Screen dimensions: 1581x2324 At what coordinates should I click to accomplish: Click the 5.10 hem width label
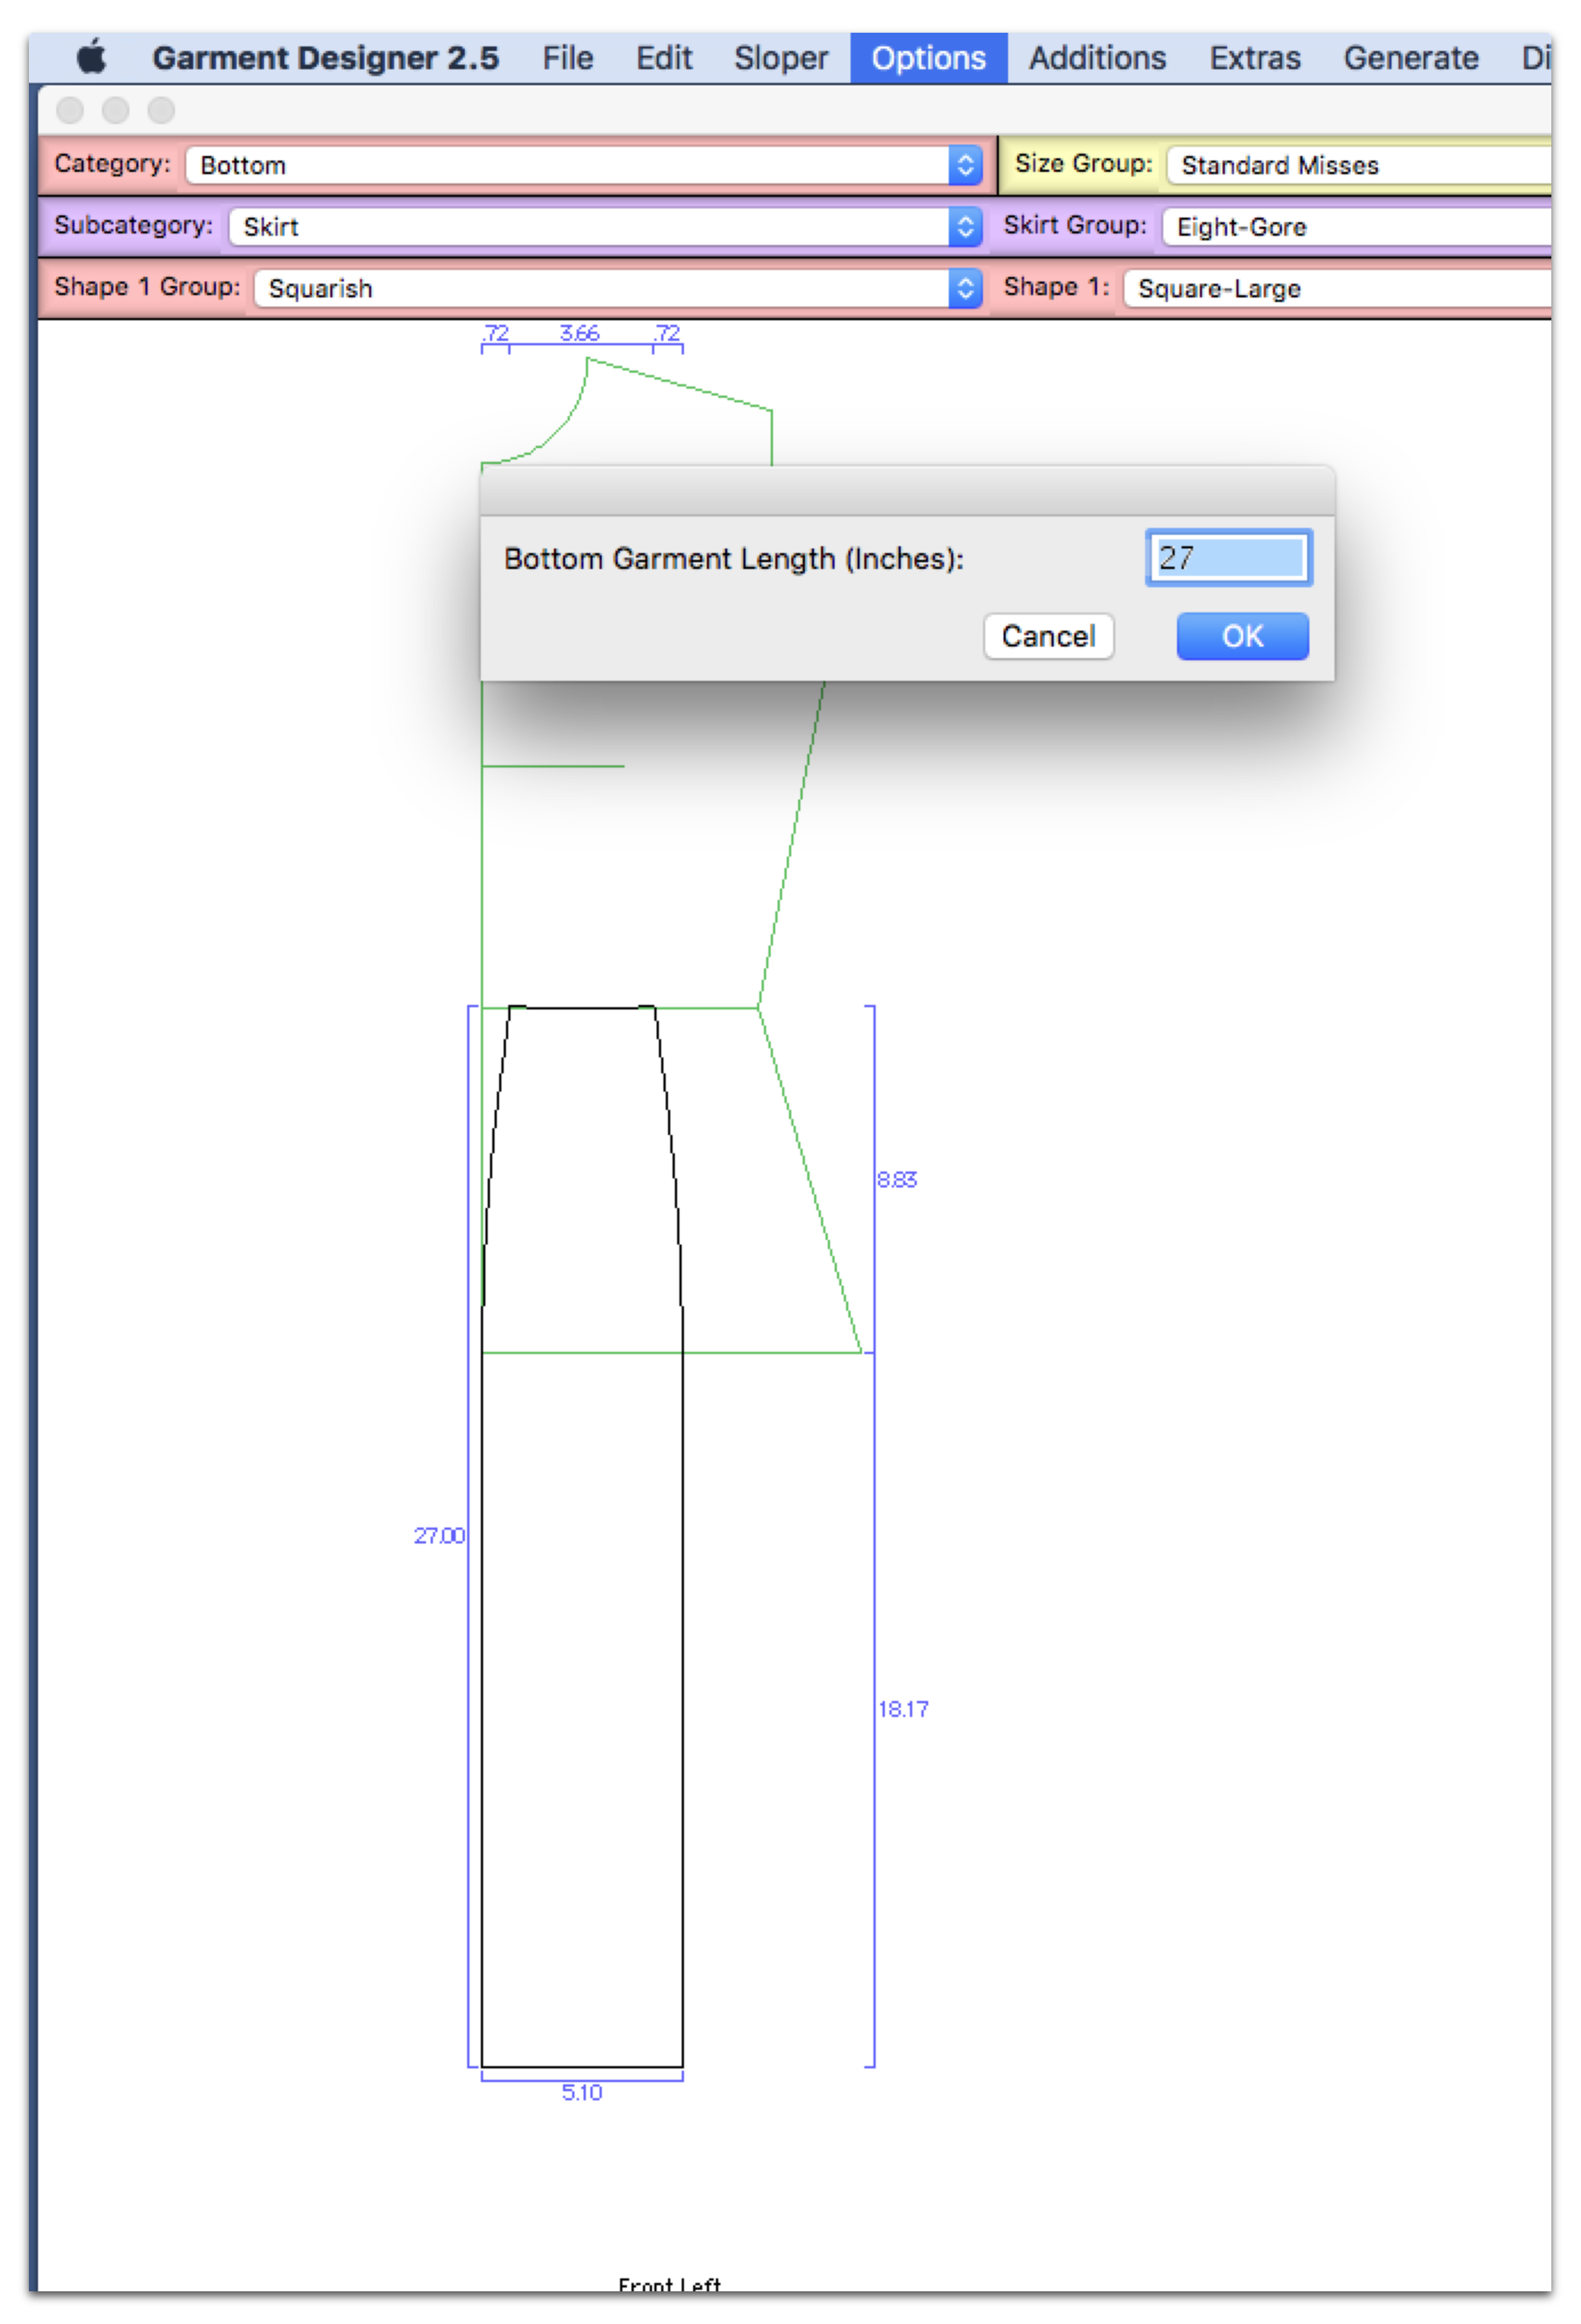582,2093
